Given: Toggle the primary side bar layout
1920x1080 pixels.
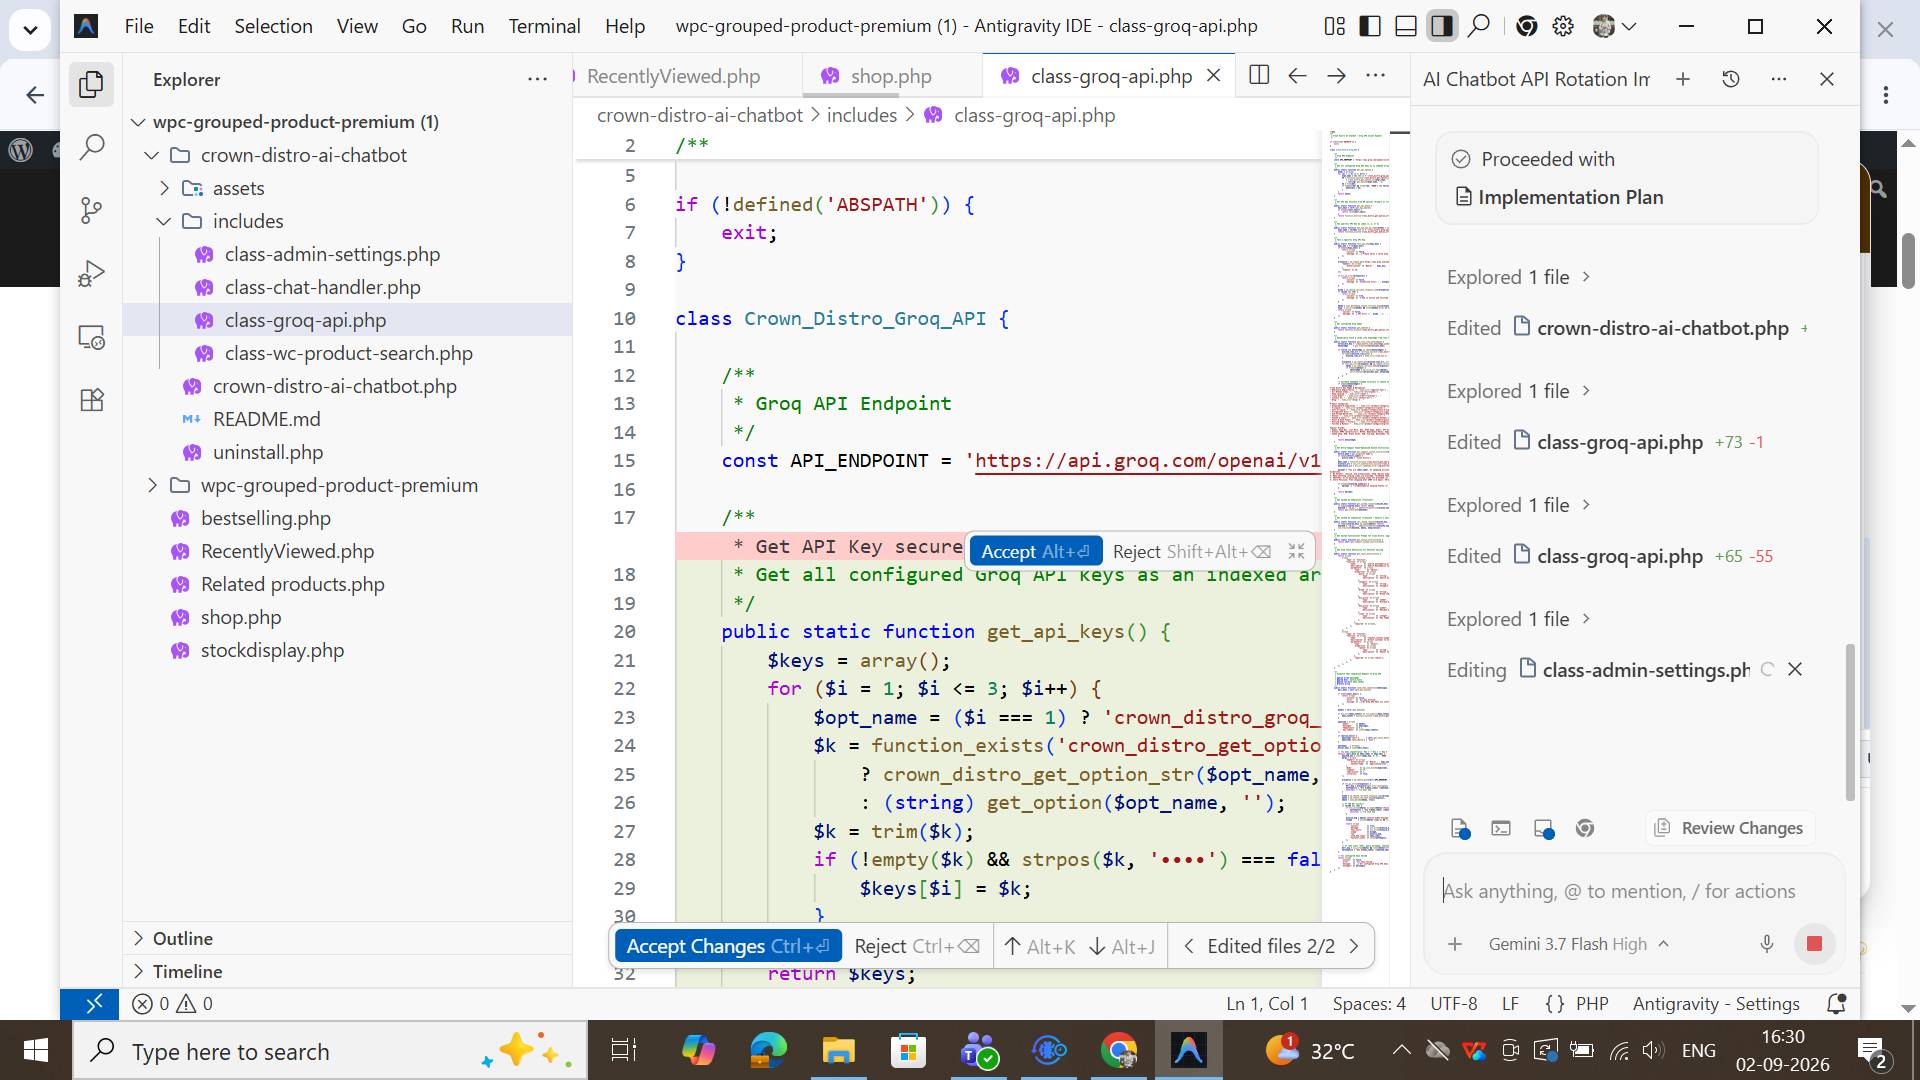Looking at the screenshot, I should tap(1370, 26).
